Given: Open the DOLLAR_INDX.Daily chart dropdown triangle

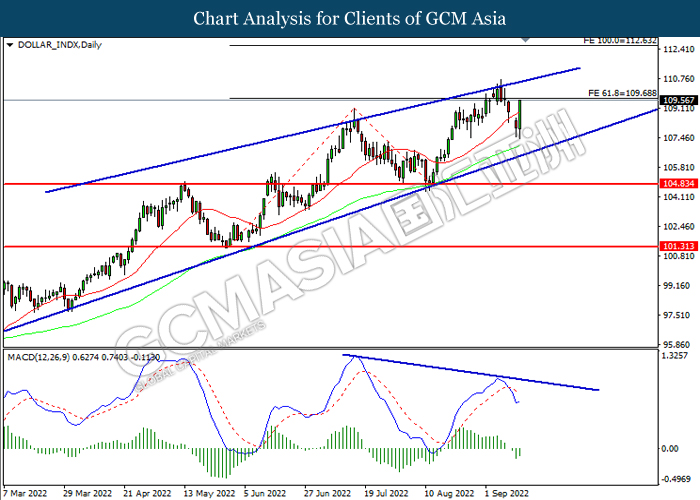Looking at the screenshot, I should pos(10,45).
